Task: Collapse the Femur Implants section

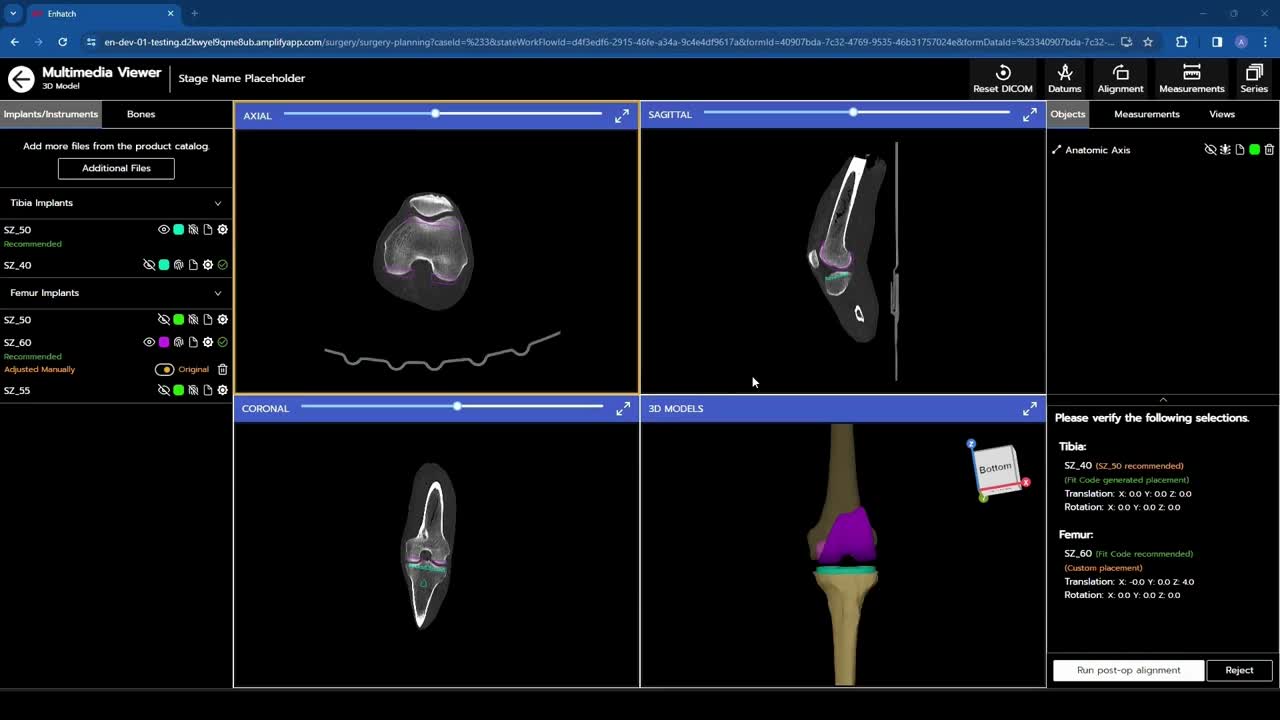Action: point(217,292)
